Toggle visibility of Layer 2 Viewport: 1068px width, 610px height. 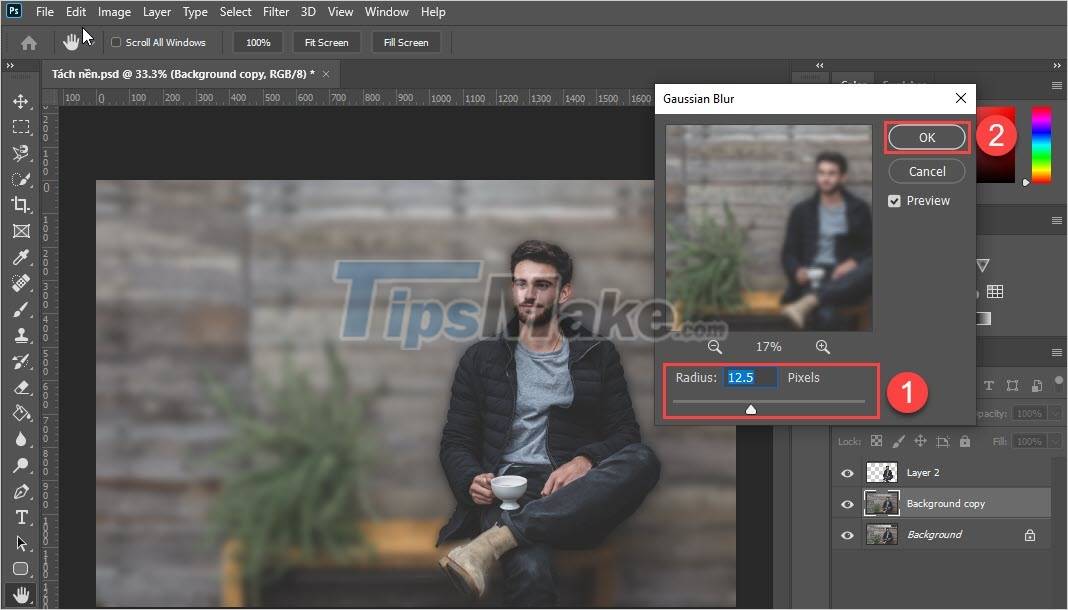click(x=847, y=472)
